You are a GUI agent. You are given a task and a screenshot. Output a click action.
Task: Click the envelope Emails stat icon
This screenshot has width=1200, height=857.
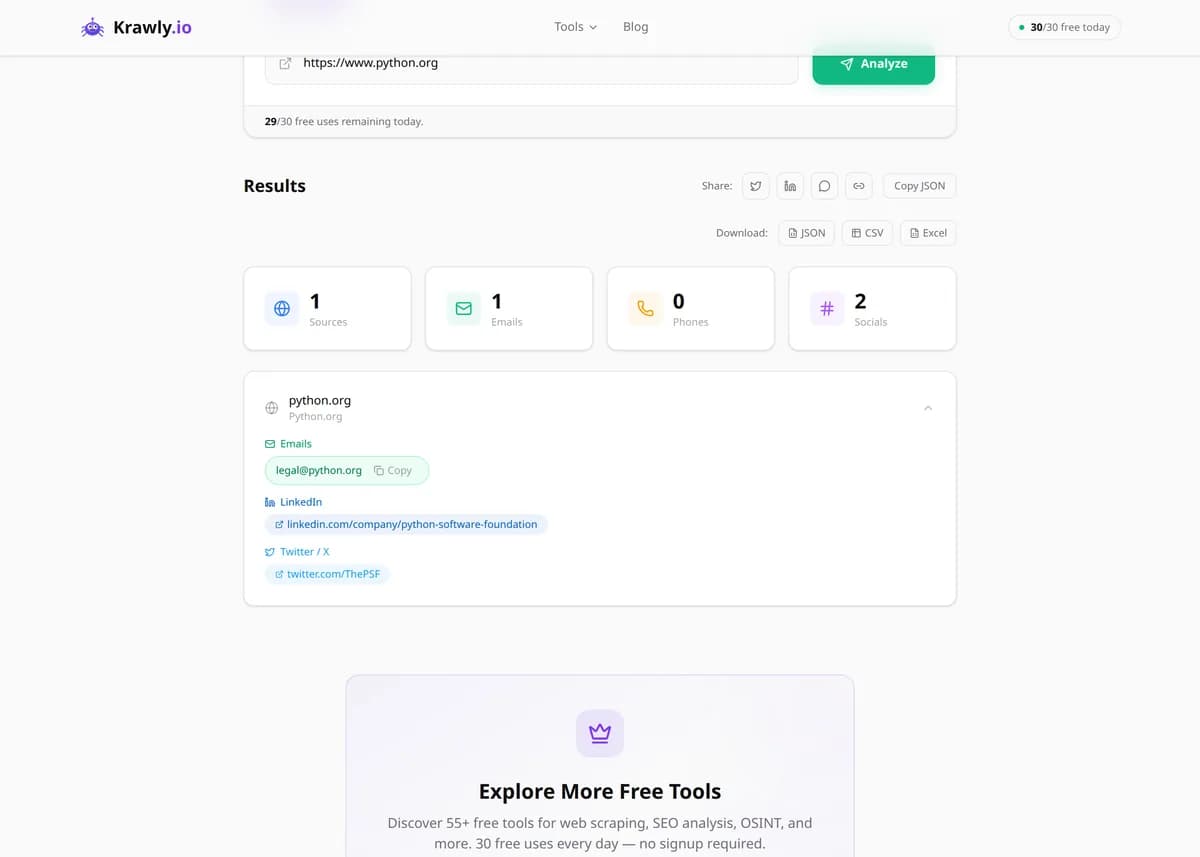click(x=464, y=309)
